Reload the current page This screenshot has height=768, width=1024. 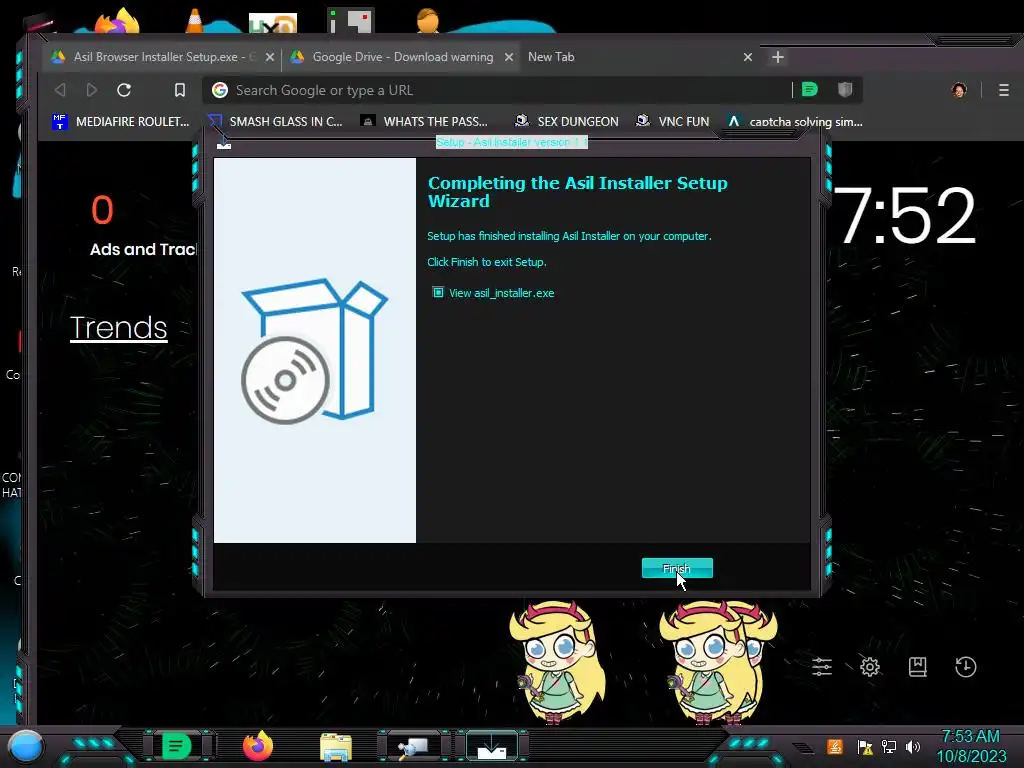coord(124,90)
